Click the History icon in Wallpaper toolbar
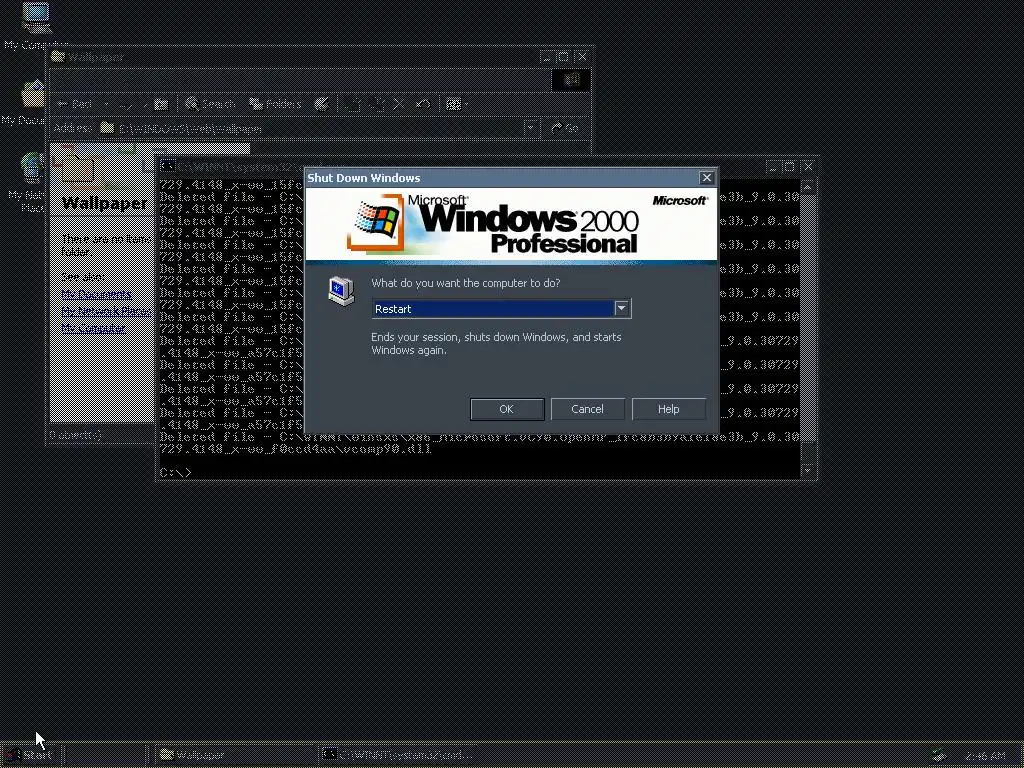 pyautogui.click(x=321, y=104)
